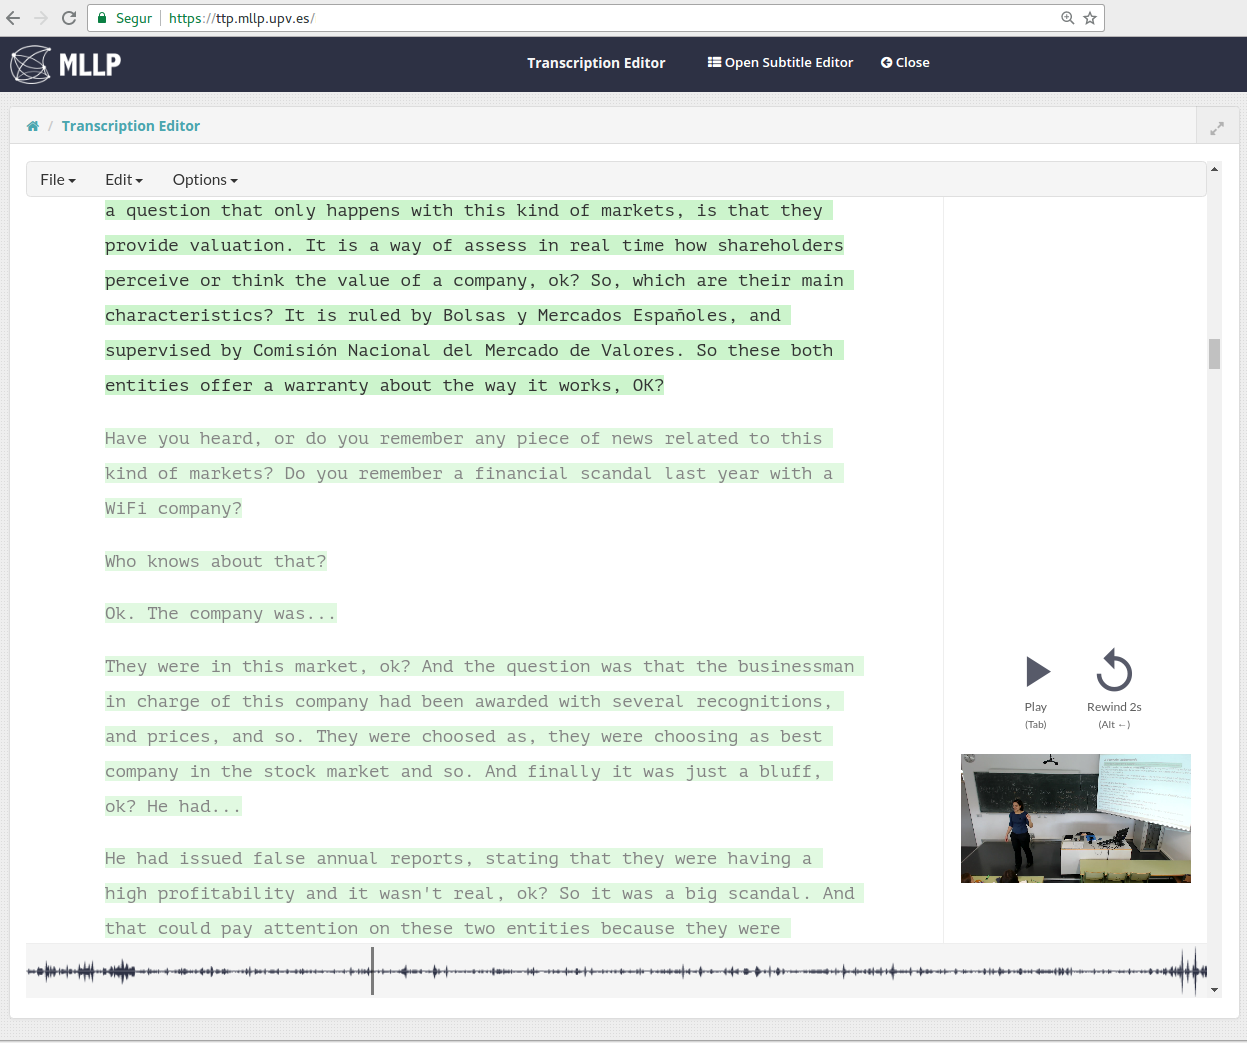Bookmark the page with the star icon
1247x1043 pixels.
(1090, 18)
